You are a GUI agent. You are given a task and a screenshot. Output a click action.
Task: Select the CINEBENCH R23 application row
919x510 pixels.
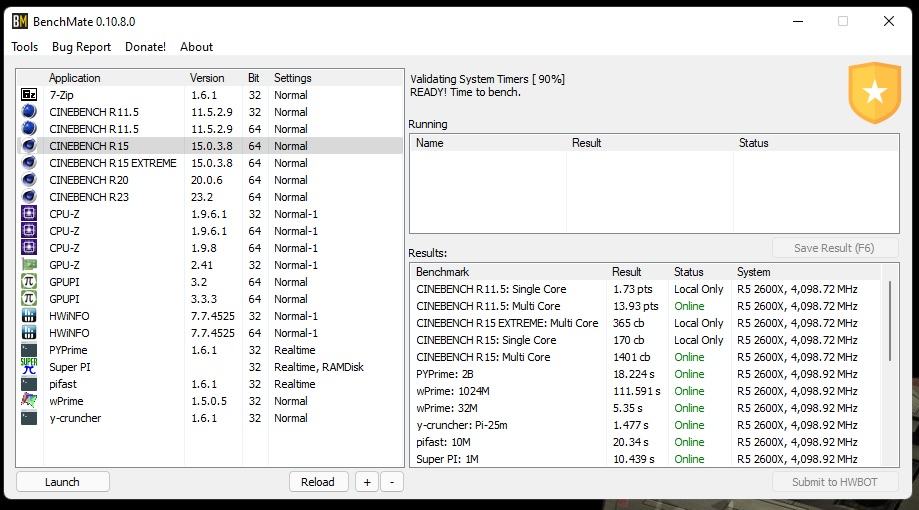[x=211, y=197]
